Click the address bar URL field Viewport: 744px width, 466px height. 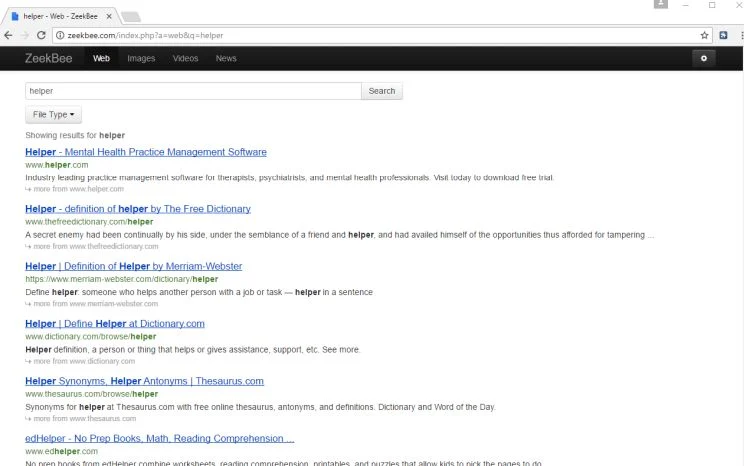tap(380, 35)
